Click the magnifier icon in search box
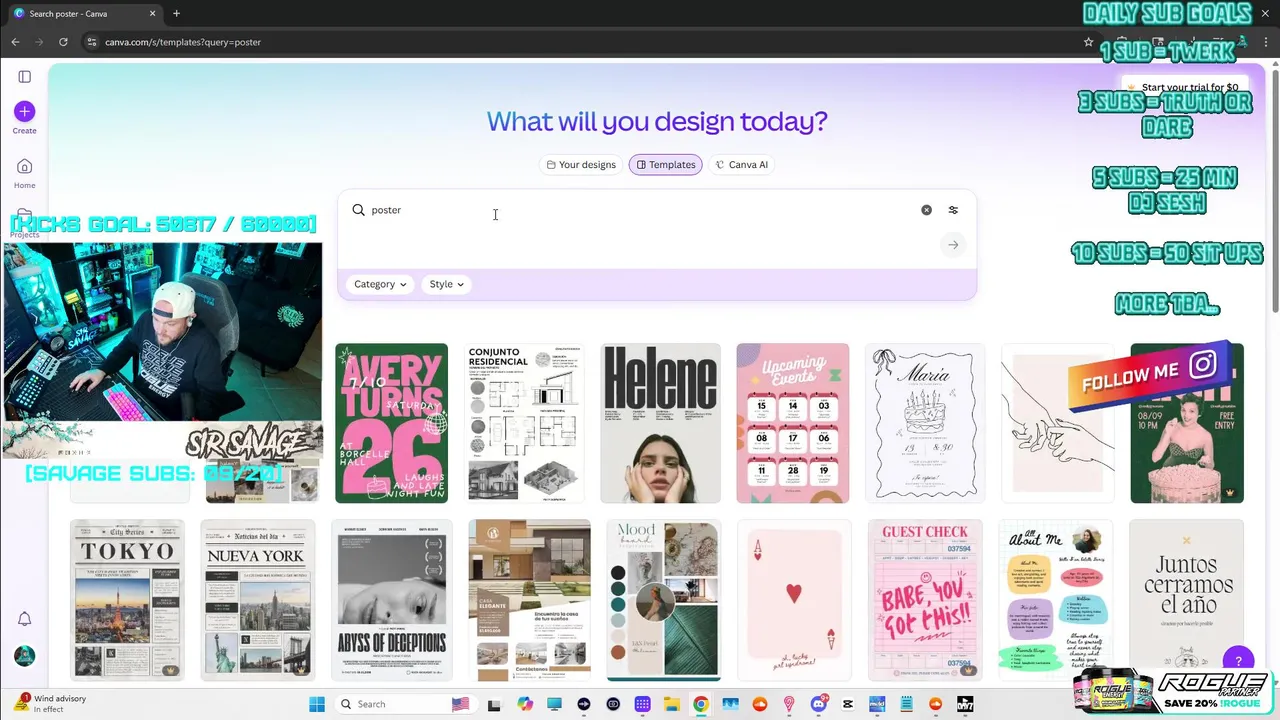This screenshot has height=720, width=1280. click(x=358, y=210)
